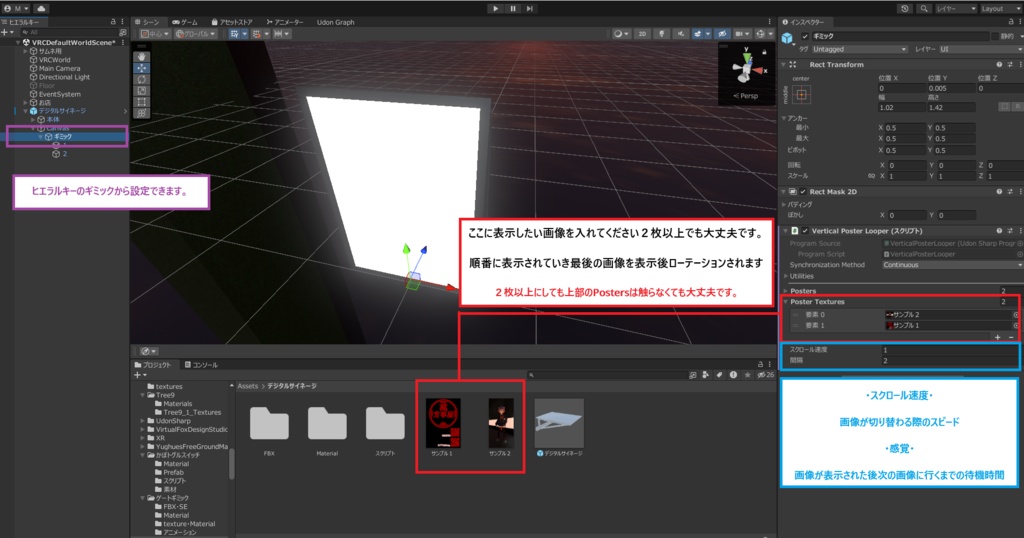Click the Pause button
Viewport: 1024px width, 538px height.
pos(513,8)
